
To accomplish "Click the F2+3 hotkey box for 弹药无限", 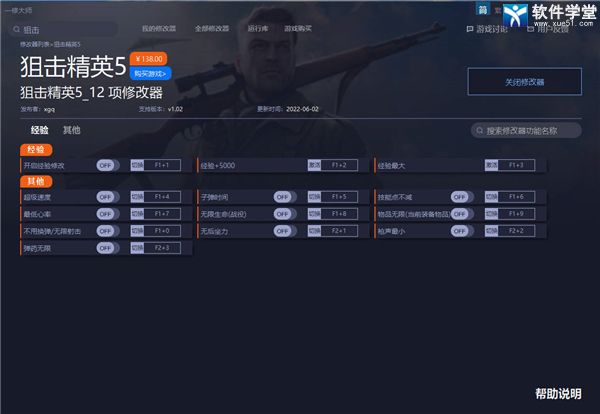I will point(162,248).
